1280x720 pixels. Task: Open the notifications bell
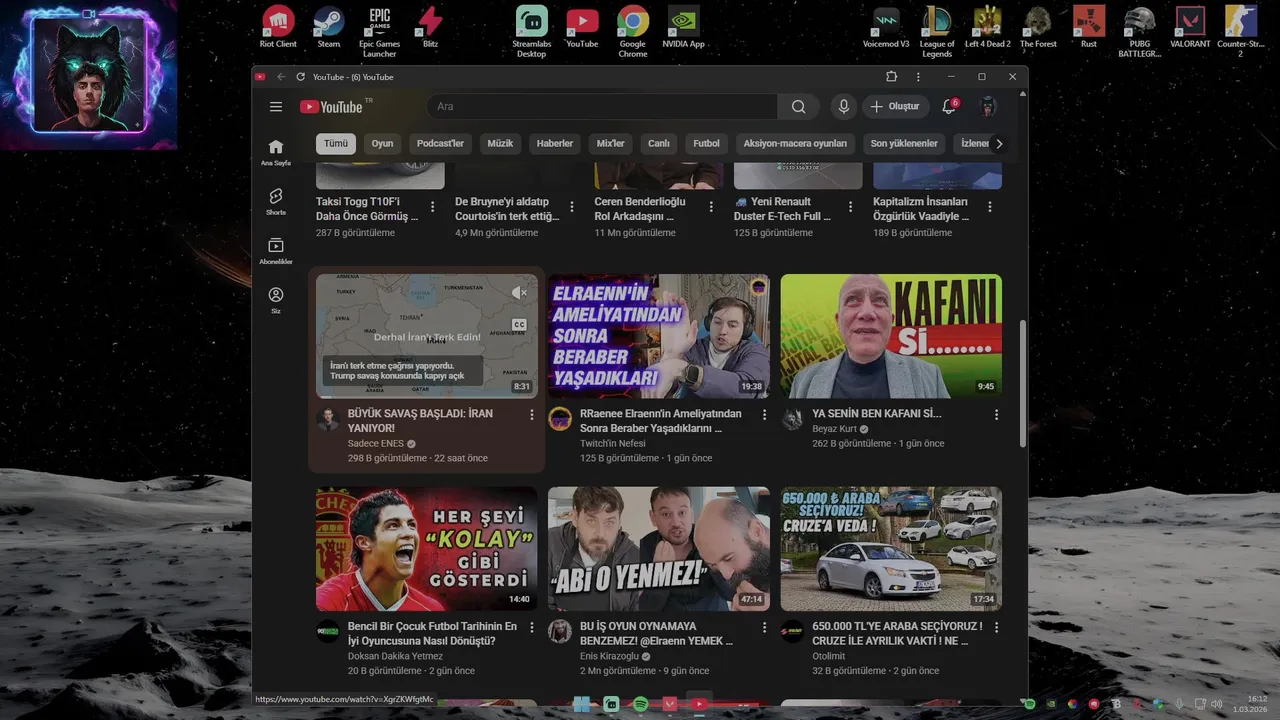(949, 107)
